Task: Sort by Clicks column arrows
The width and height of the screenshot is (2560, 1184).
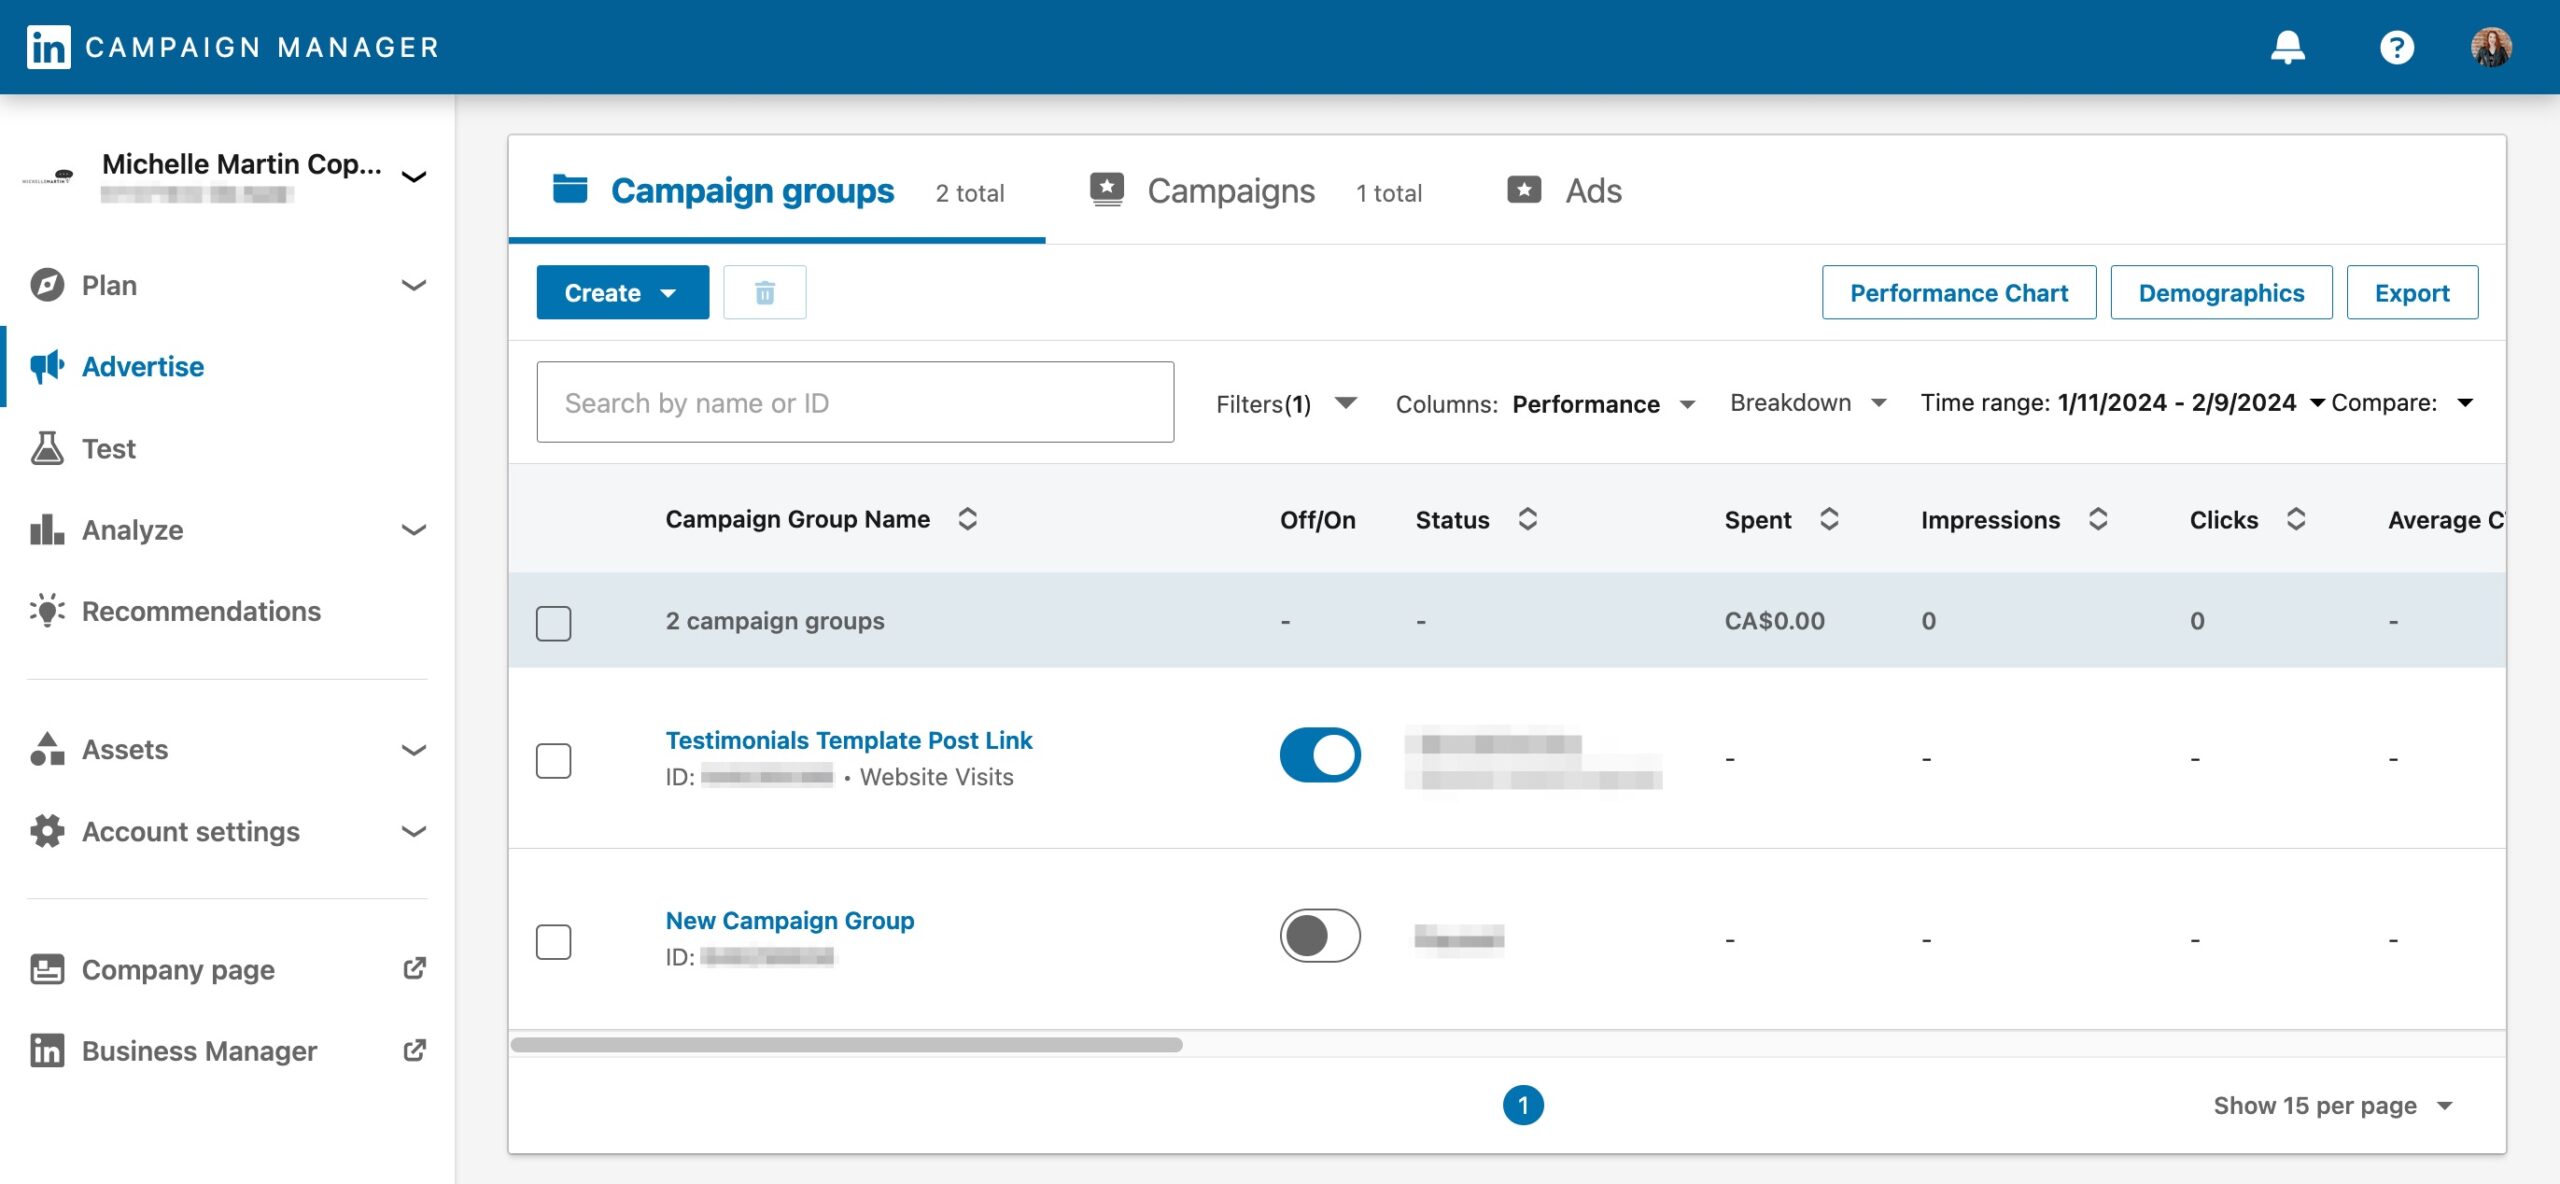Action: tap(2296, 519)
